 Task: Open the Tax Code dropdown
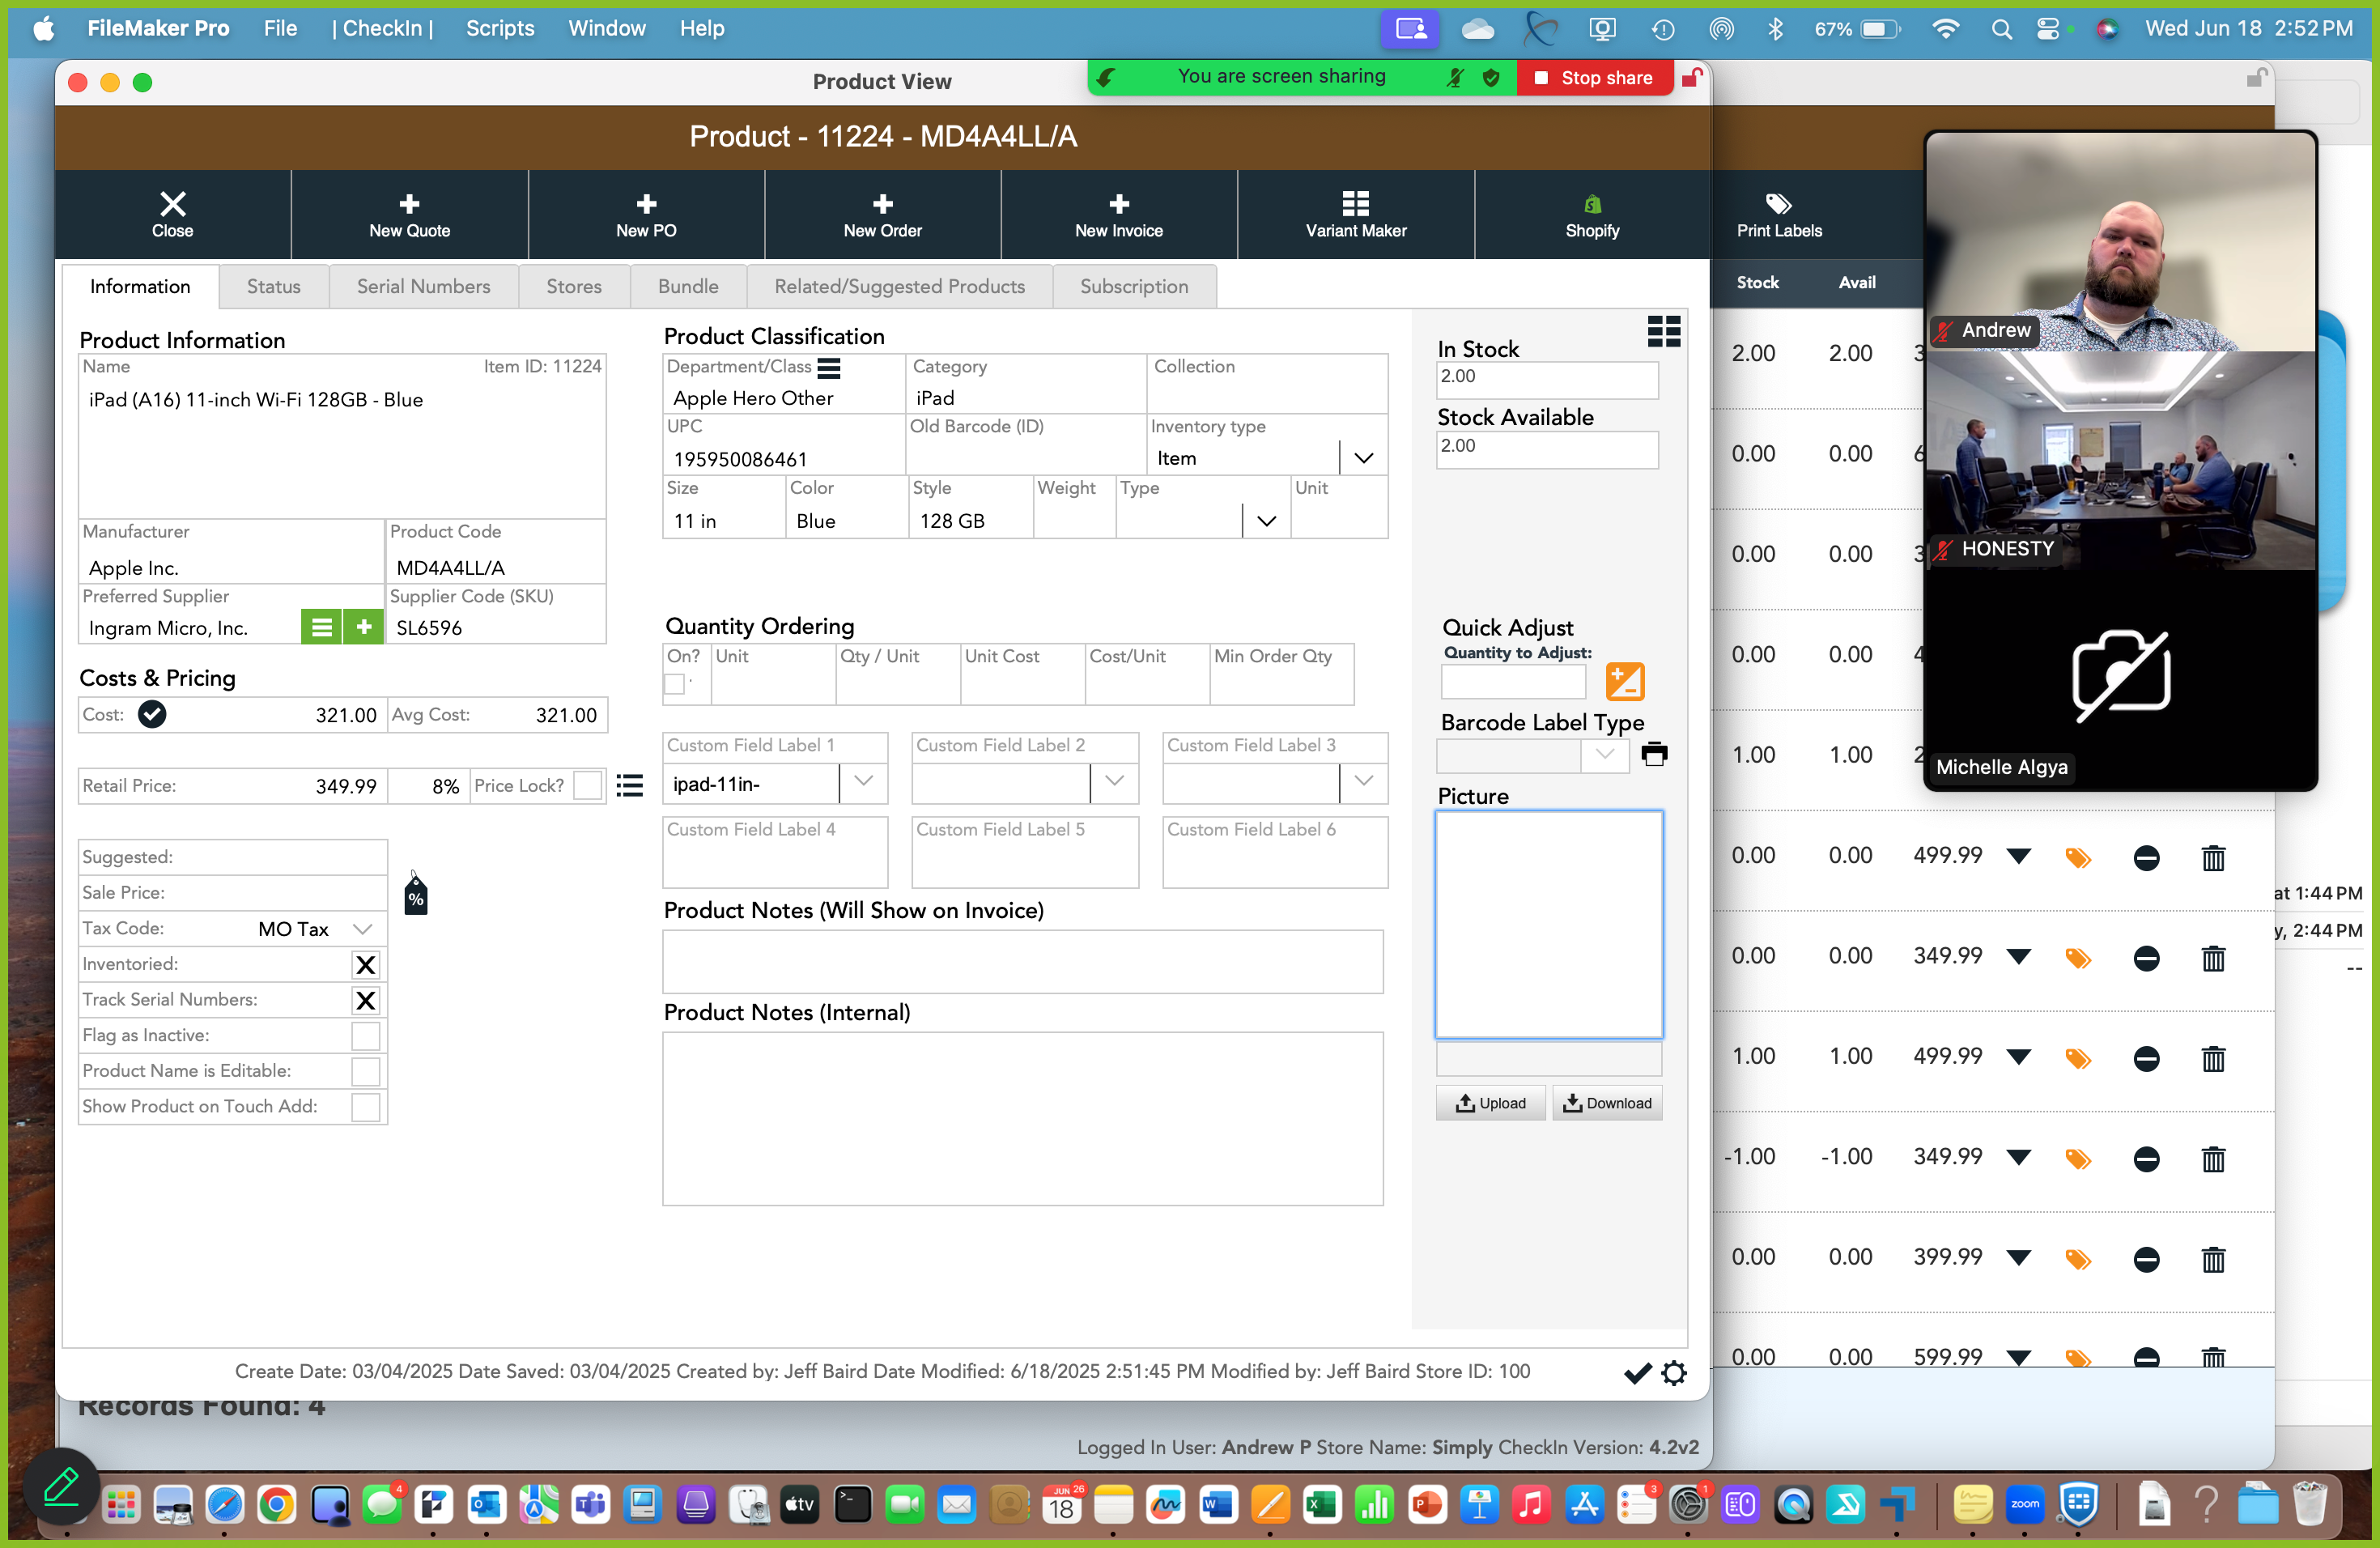click(x=363, y=929)
